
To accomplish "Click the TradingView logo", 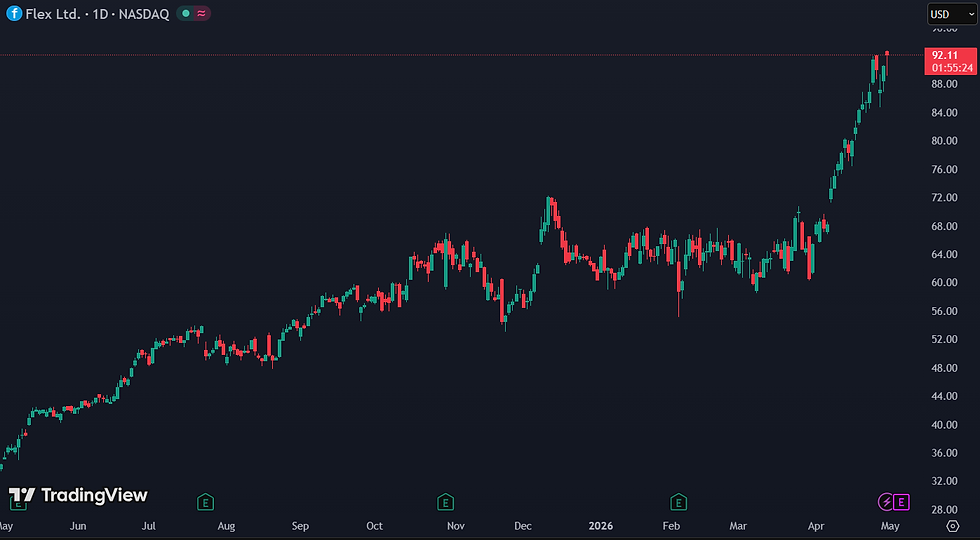I will tap(78, 495).
